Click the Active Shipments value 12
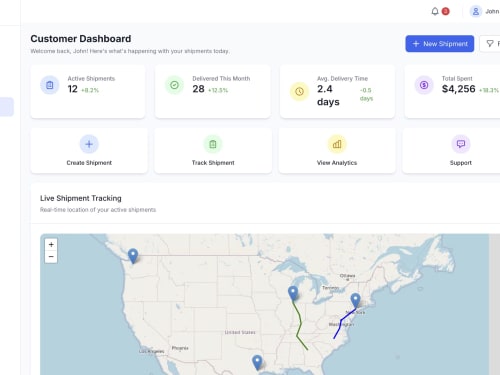This screenshot has width=500, height=375. [73, 89]
